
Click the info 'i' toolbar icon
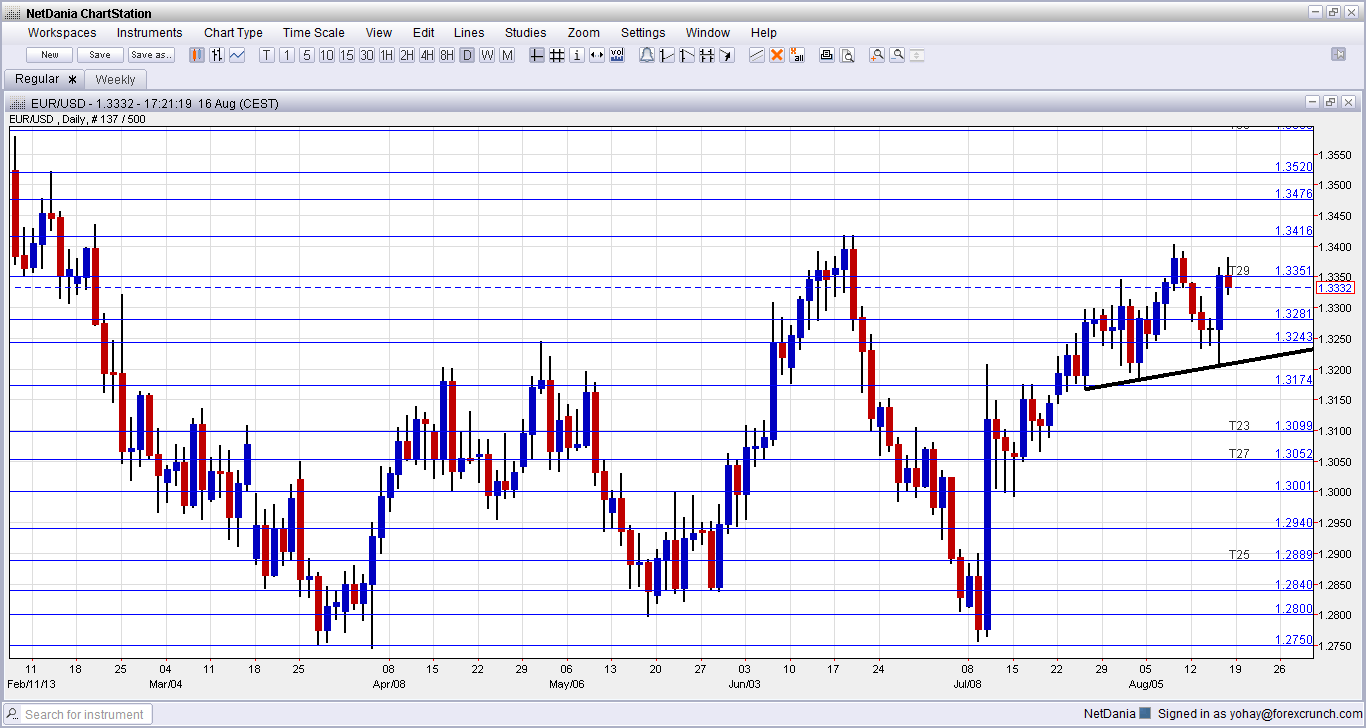coord(577,55)
